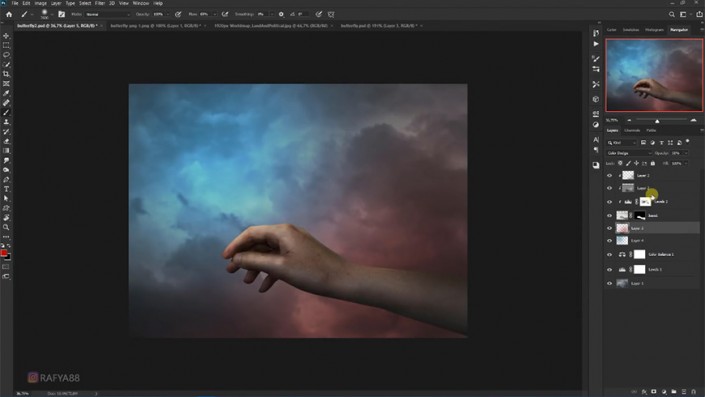Image resolution: width=705 pixels, height=397 pixels.
Task: Hide the Layer 2 top layer
Action: (610, 176)
